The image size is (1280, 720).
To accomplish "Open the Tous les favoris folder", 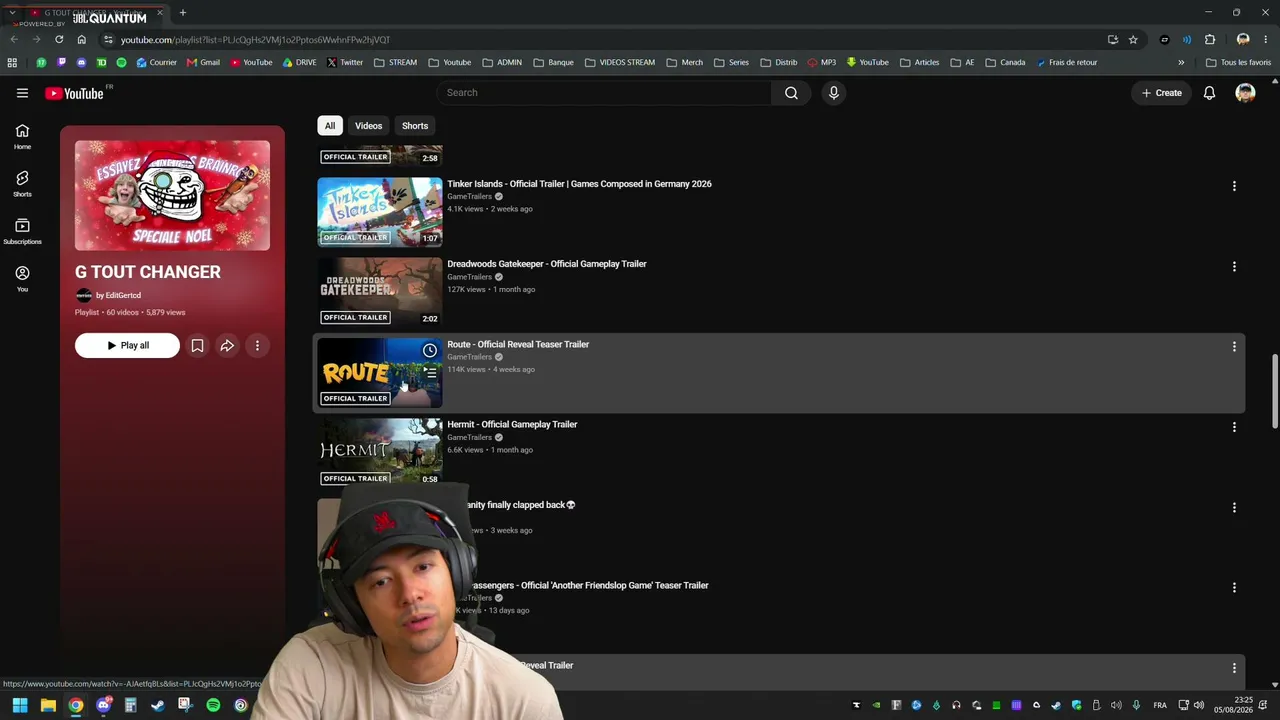I will click(x=1238, y=62).
